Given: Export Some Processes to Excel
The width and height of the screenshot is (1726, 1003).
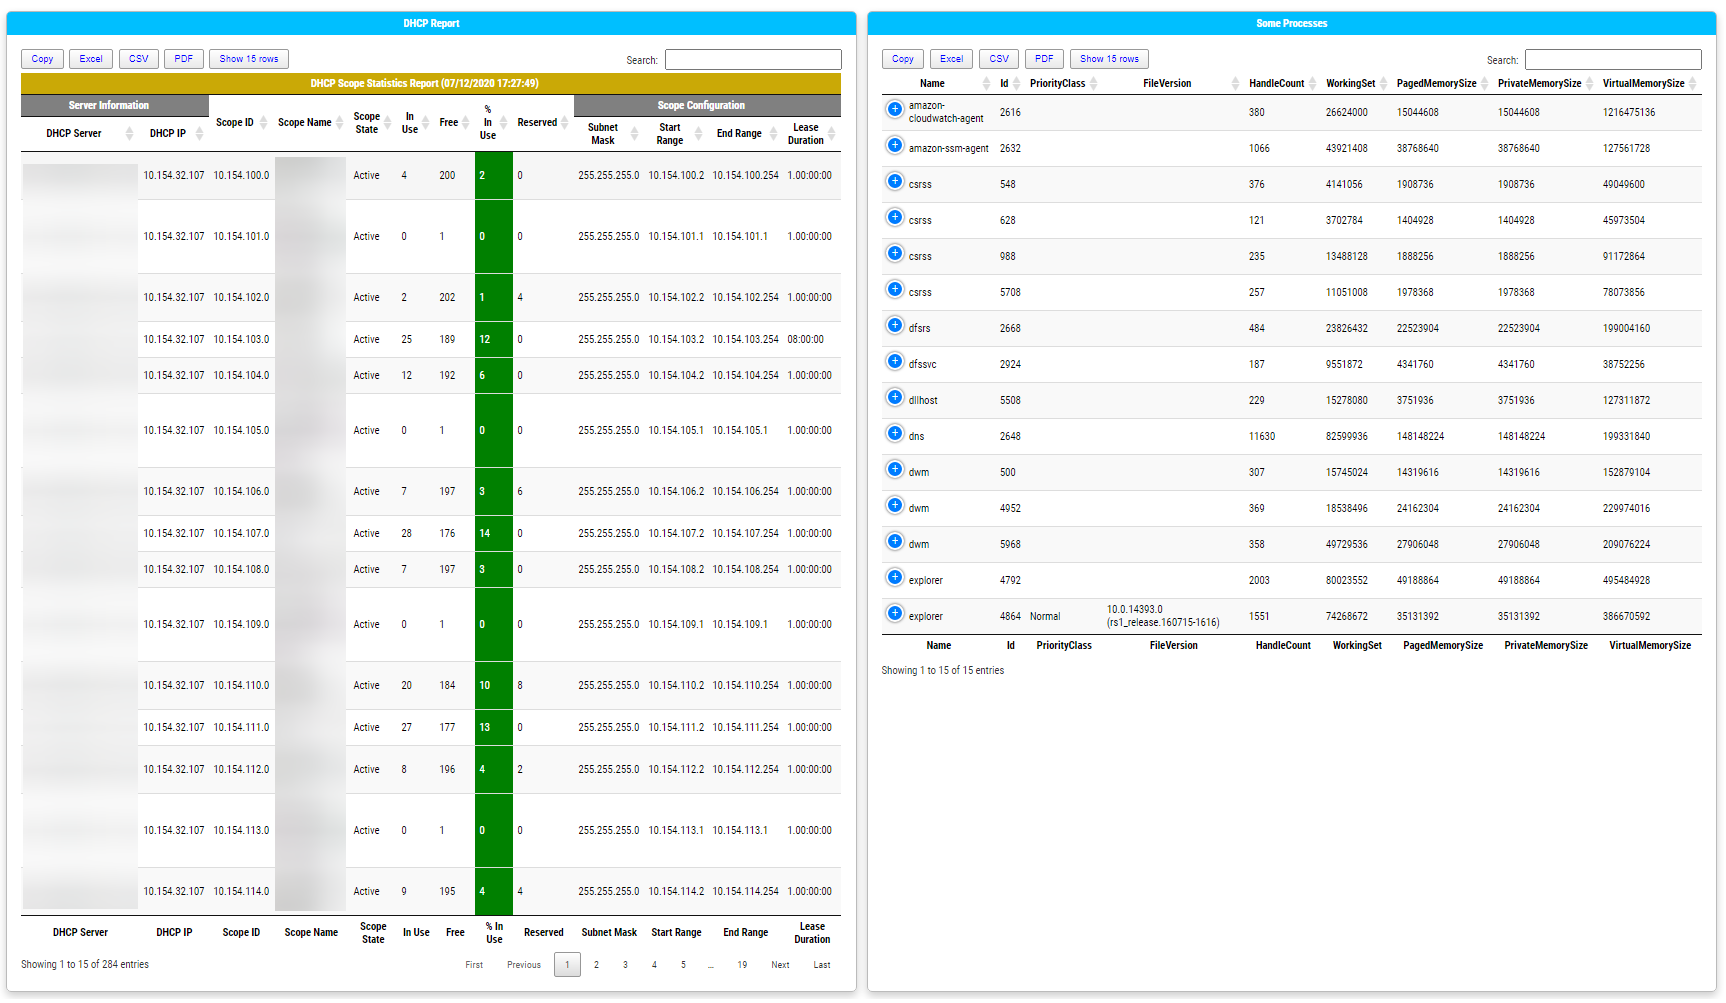Looking at the screenshot, I should (951, 58).
